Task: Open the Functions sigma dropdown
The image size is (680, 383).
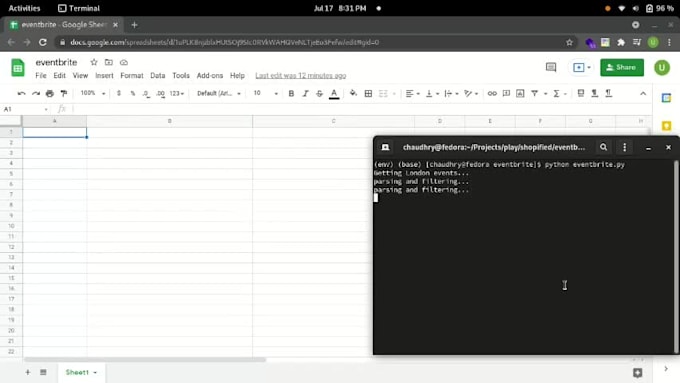Action: click(x=559, y=93)
